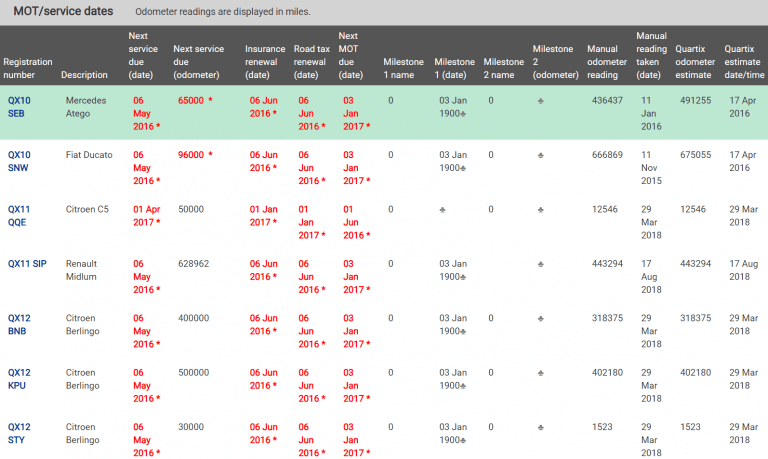Screen dimensions: 768x459
Task: Select the QX11 SIP vehicle link
Action: tap(27, 264)
